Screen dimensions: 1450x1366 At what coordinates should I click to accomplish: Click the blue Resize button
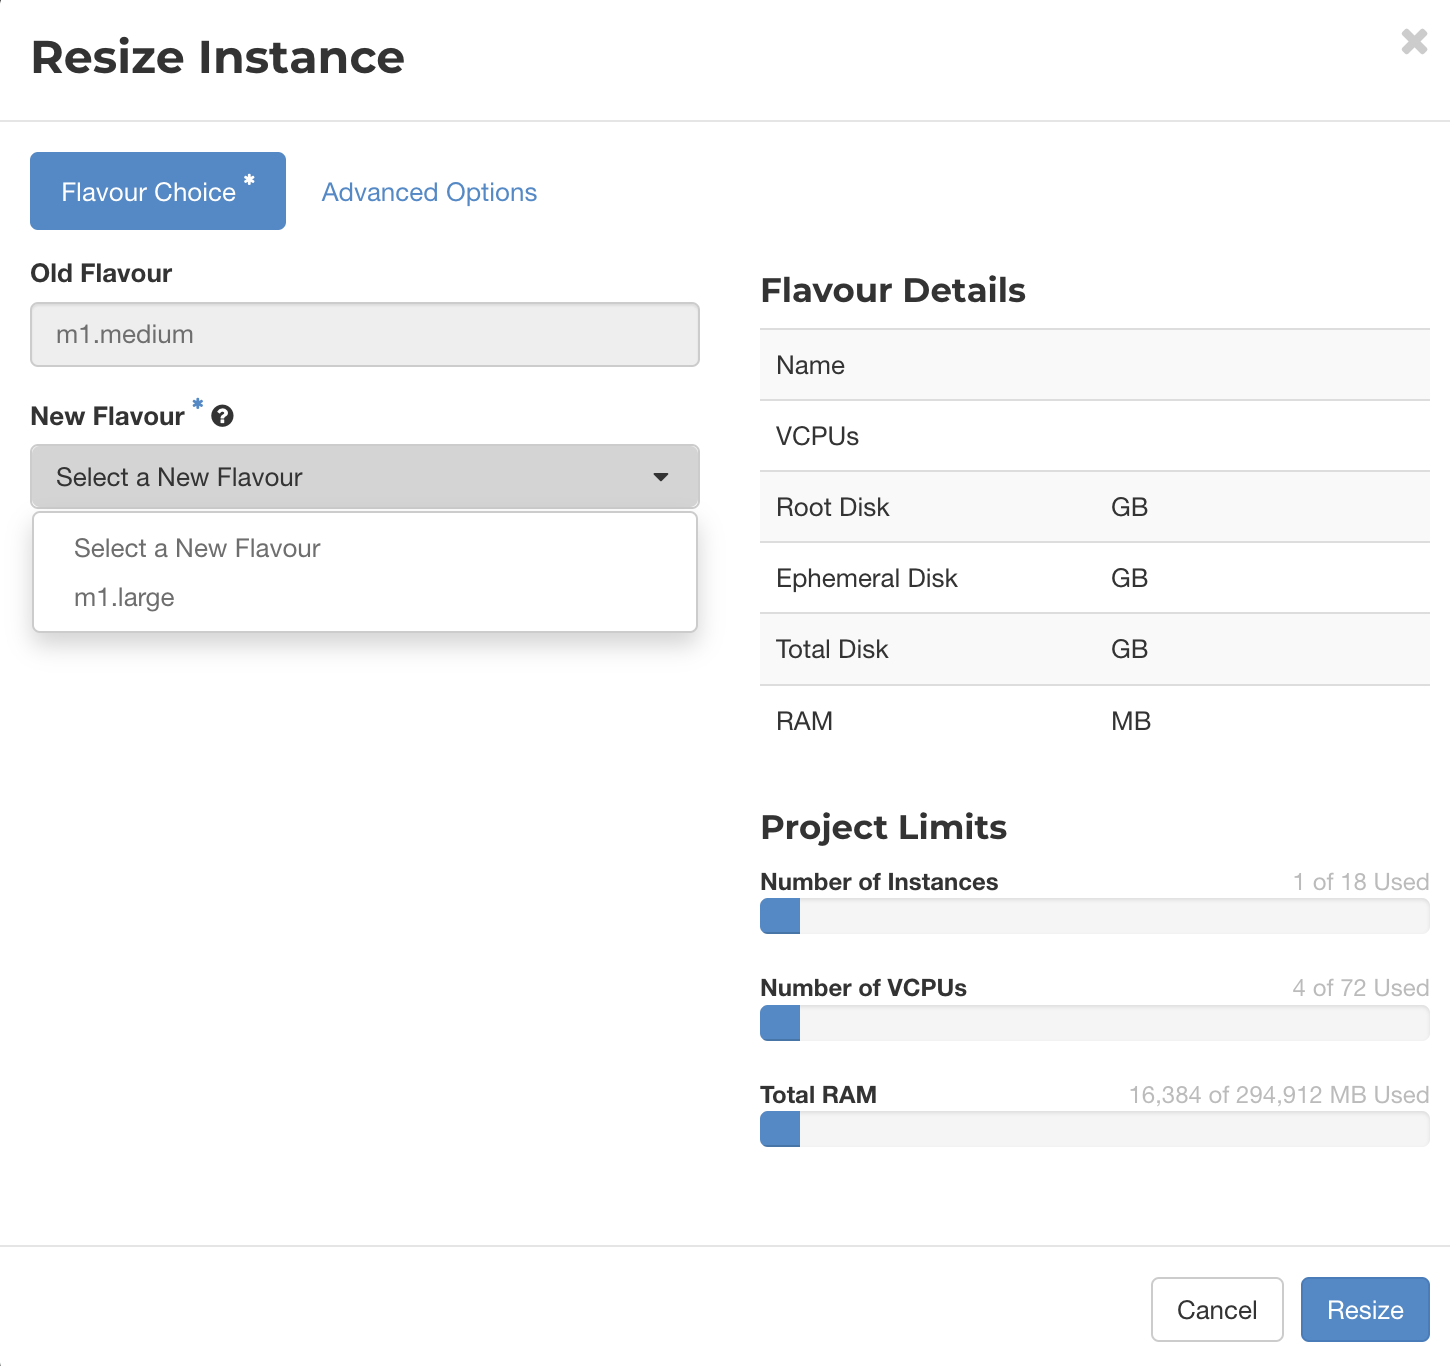tap(1365, 1309)
